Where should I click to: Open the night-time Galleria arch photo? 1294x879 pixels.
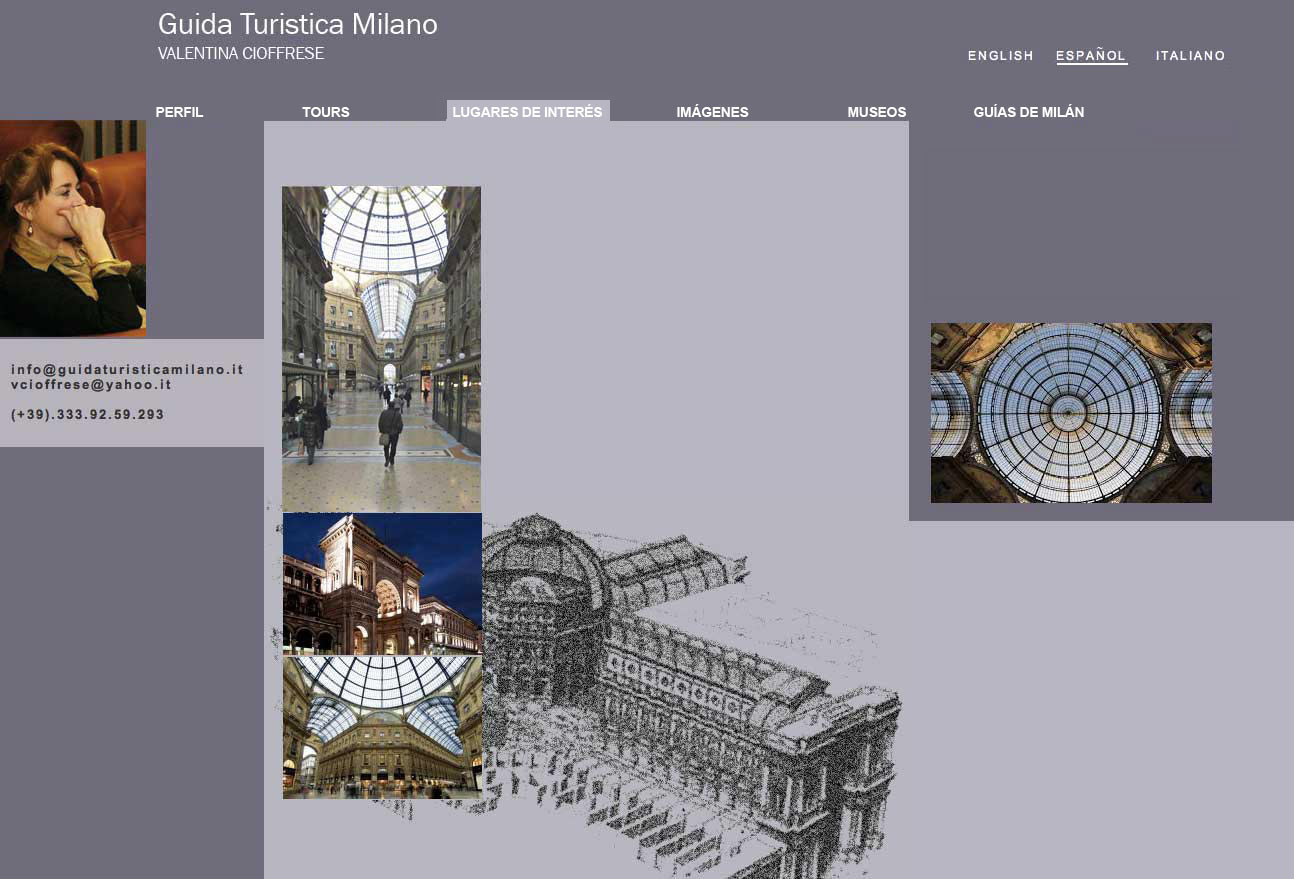pos(382,584)
